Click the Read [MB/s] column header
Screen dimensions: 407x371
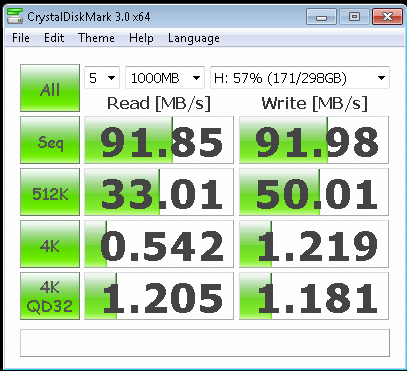tap(159, 103)
